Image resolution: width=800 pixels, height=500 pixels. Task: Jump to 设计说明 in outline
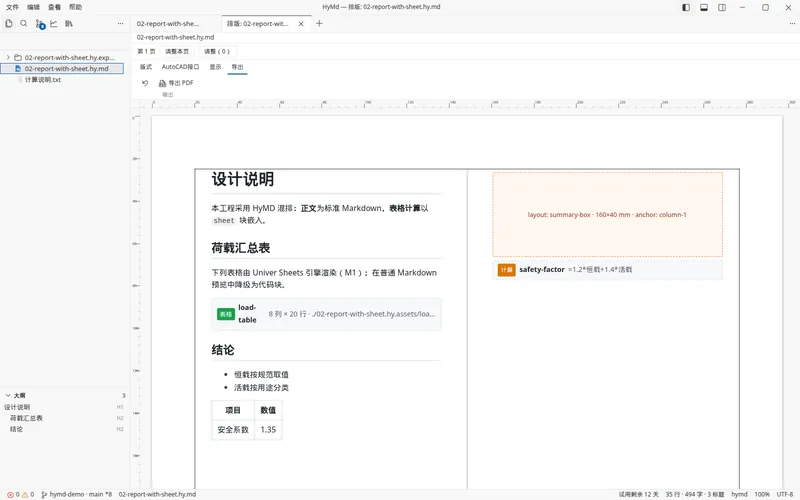tap(17, 407)
